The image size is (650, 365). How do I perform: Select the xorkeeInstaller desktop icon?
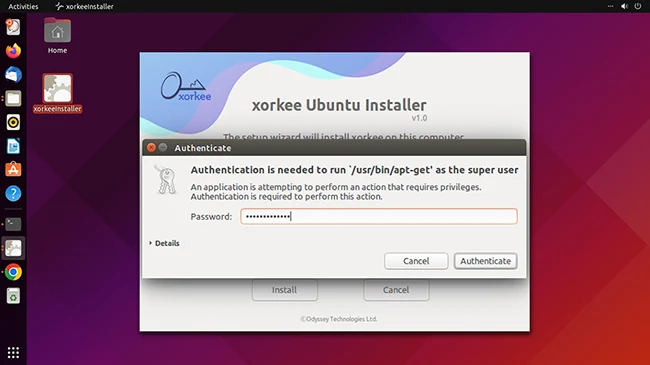pos(57,93)
